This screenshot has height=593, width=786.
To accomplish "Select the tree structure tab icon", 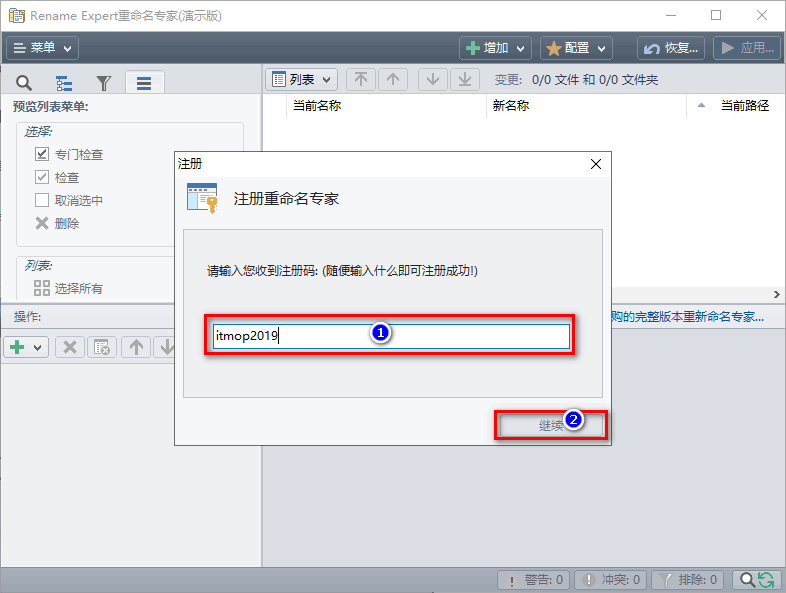I will coord(64,83).
